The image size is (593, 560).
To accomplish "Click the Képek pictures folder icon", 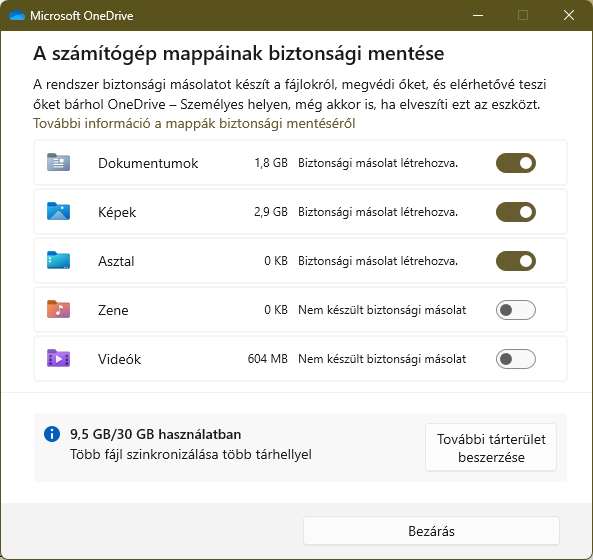I will click(58, 211).
